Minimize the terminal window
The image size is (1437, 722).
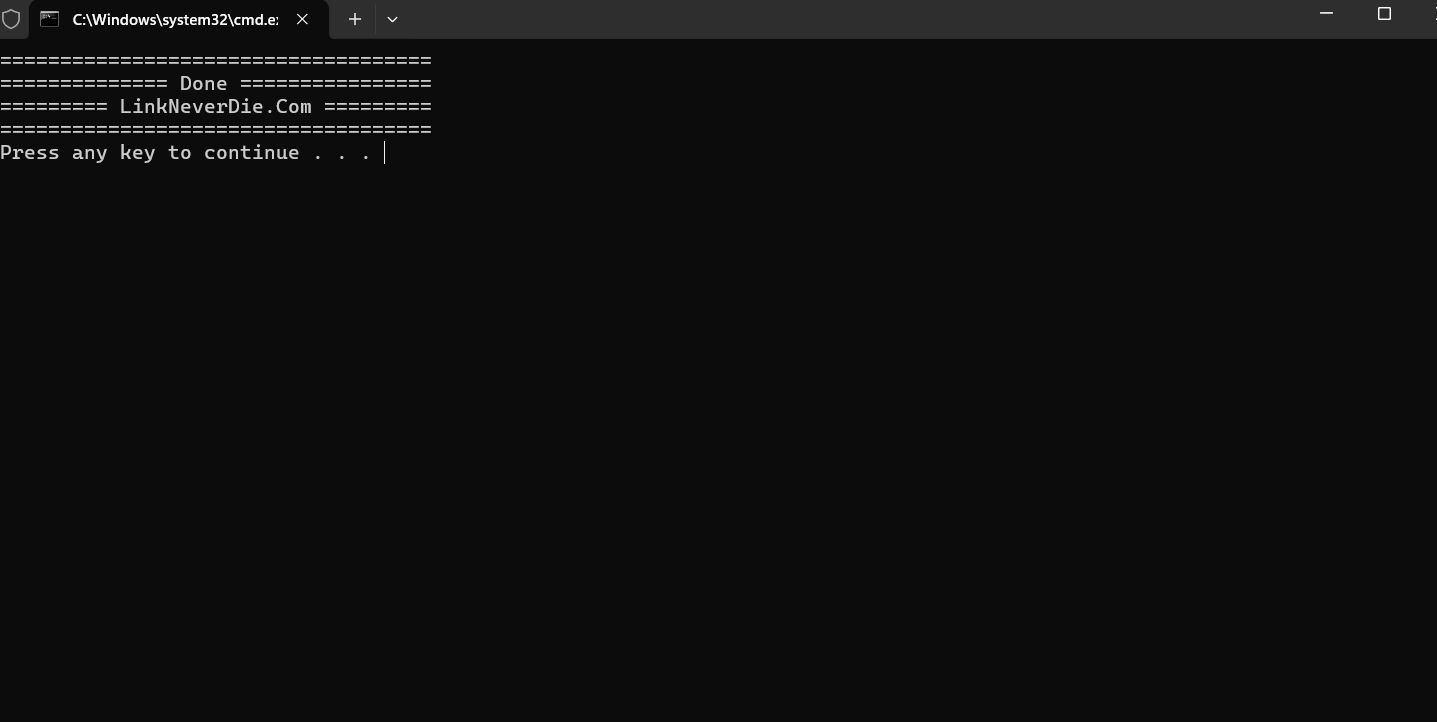[x=1327, y=14]
